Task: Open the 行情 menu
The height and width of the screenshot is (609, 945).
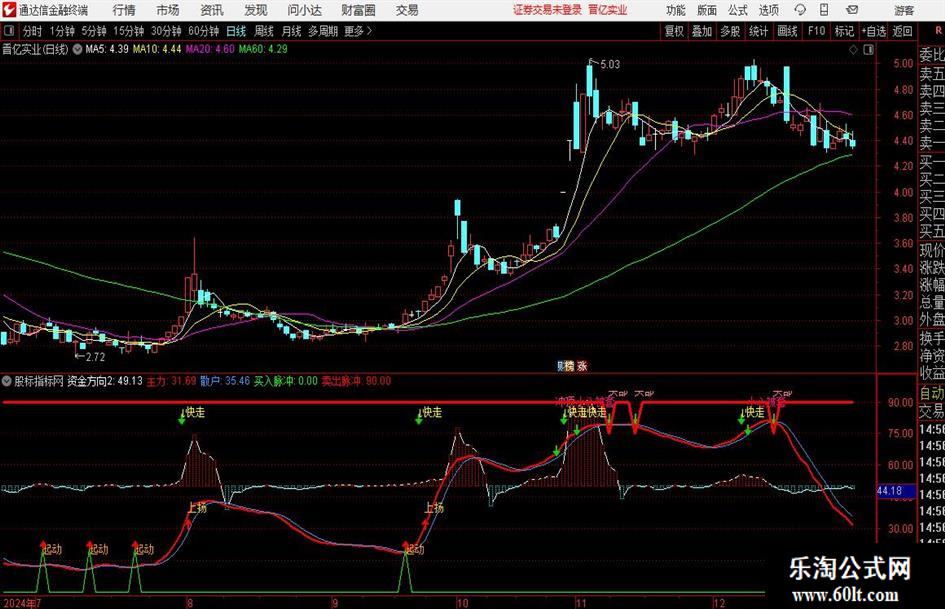Action: click(x=124, y=10)
